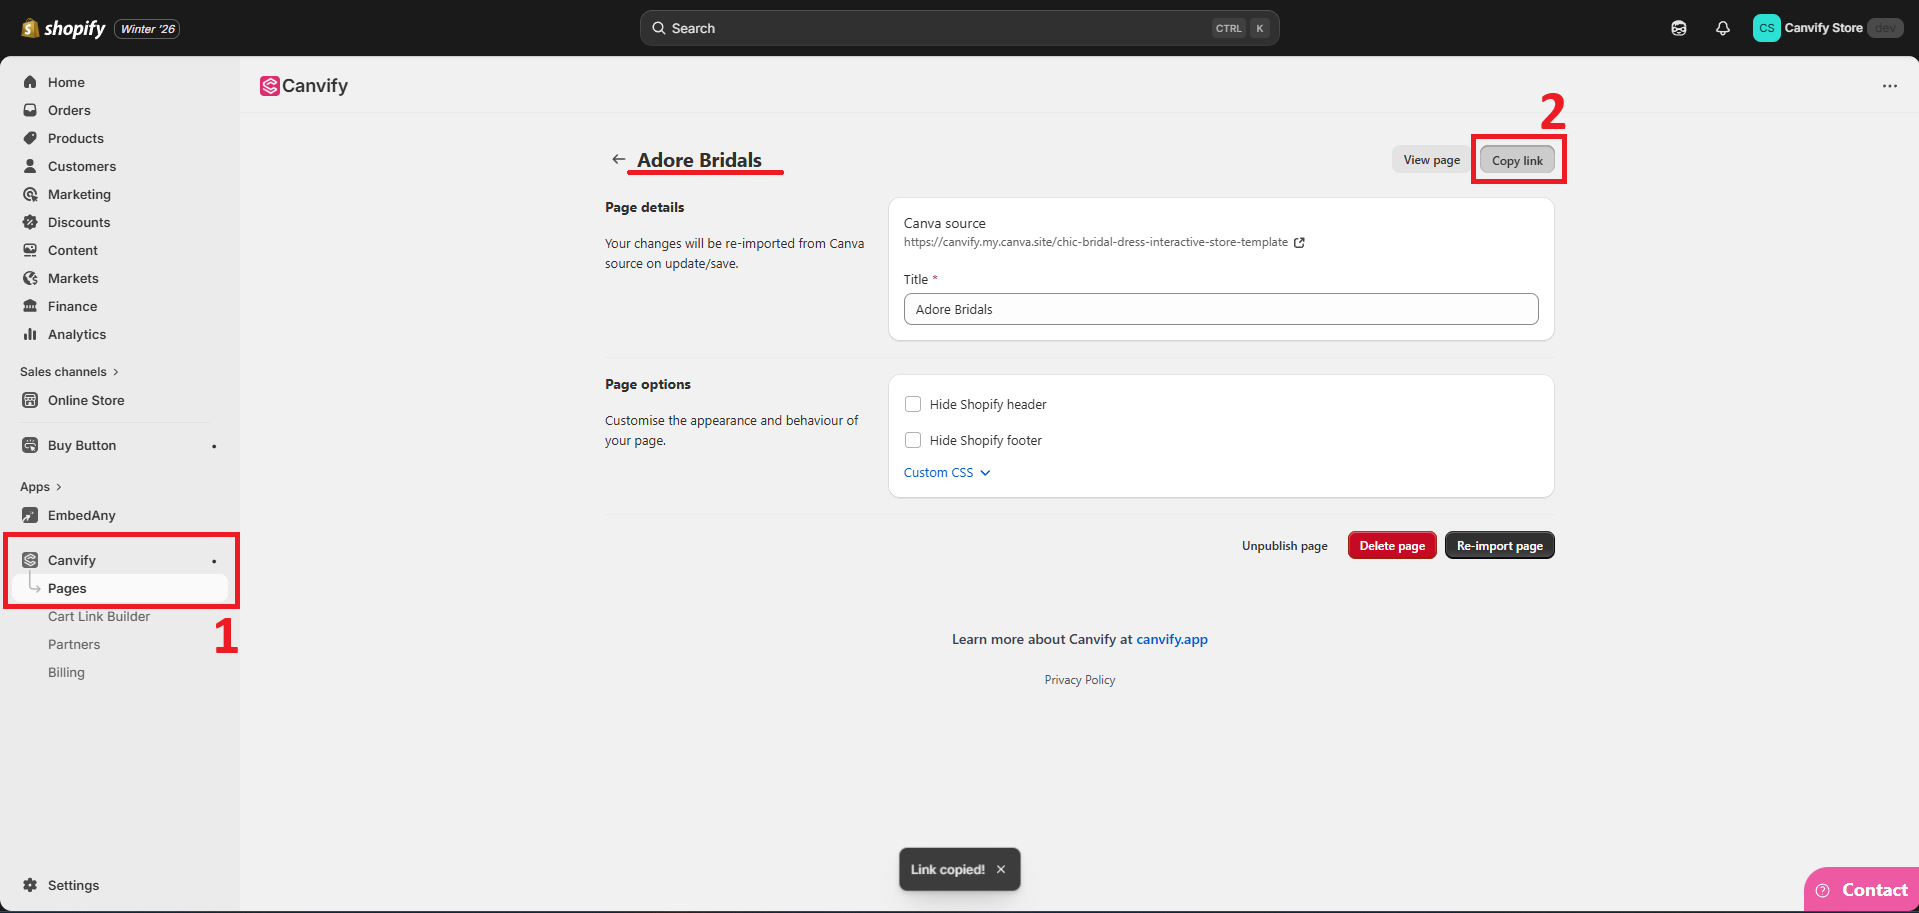This screenshot has height=913, width=1919.
Task: Toggle the Buy Button channel status dot
Action: (213, 446)
